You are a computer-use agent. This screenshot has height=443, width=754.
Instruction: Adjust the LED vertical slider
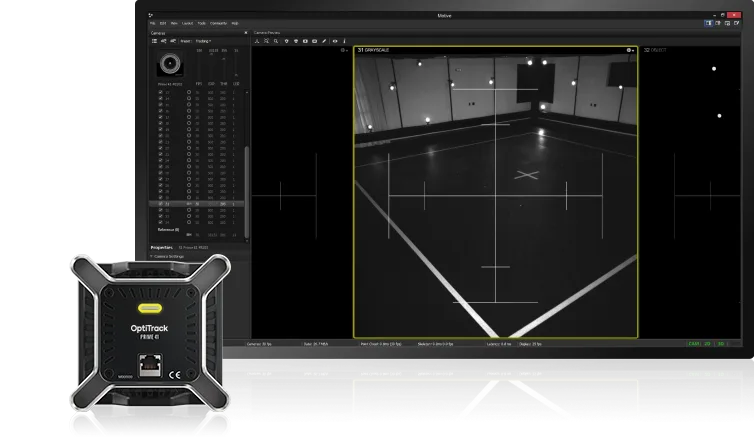pos(236,66)
